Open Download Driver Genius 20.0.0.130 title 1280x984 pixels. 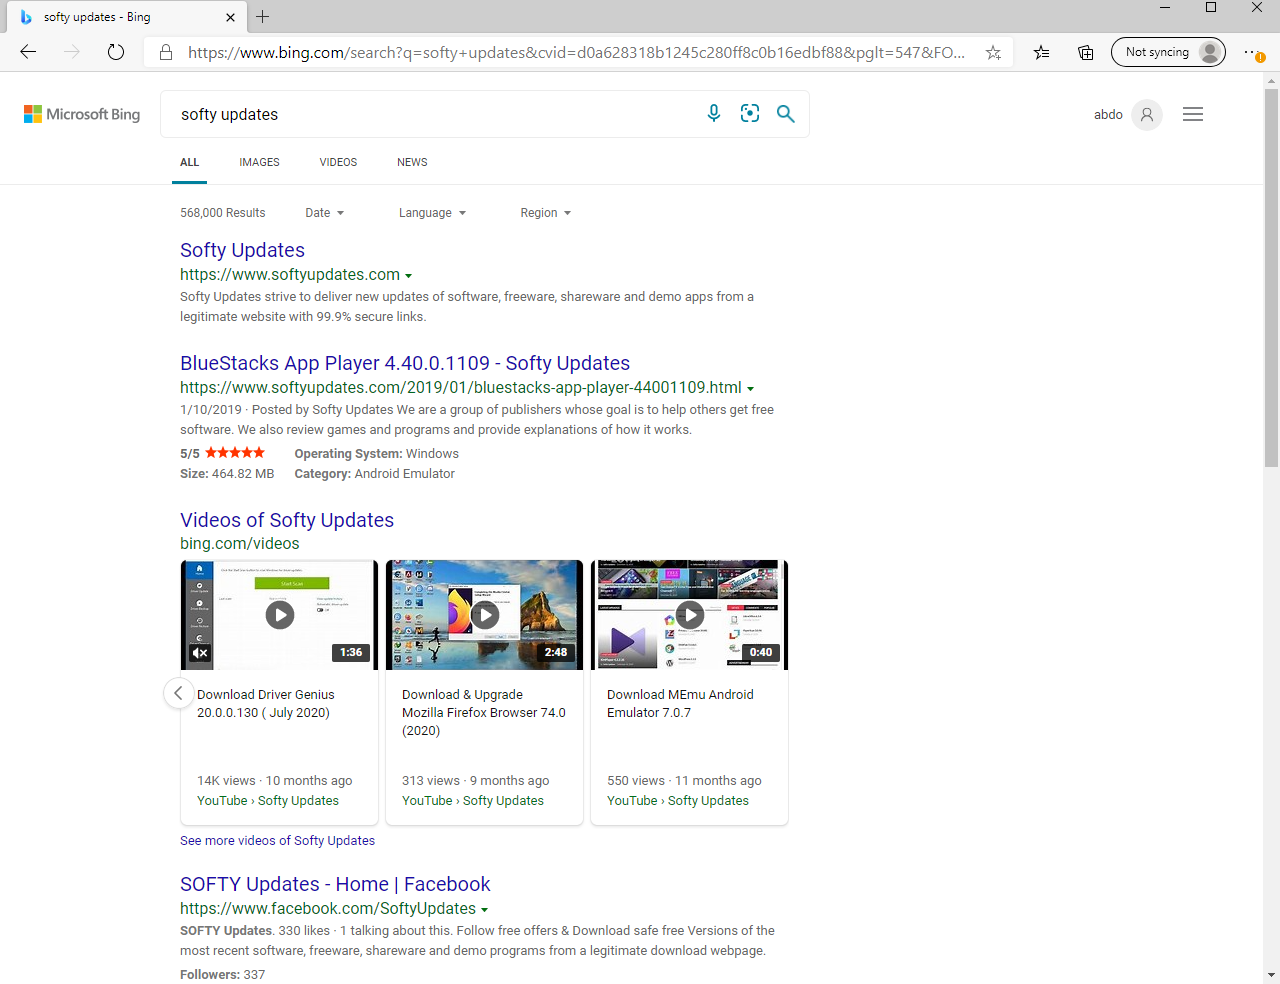pos(265,703)
